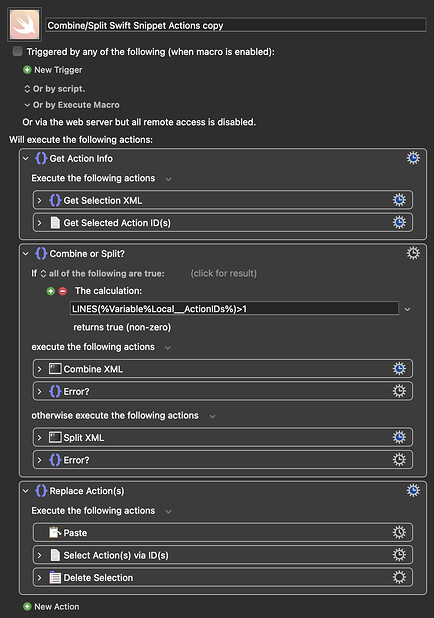Expand the Get Selected Action ID(s) action

coord(39,223)
